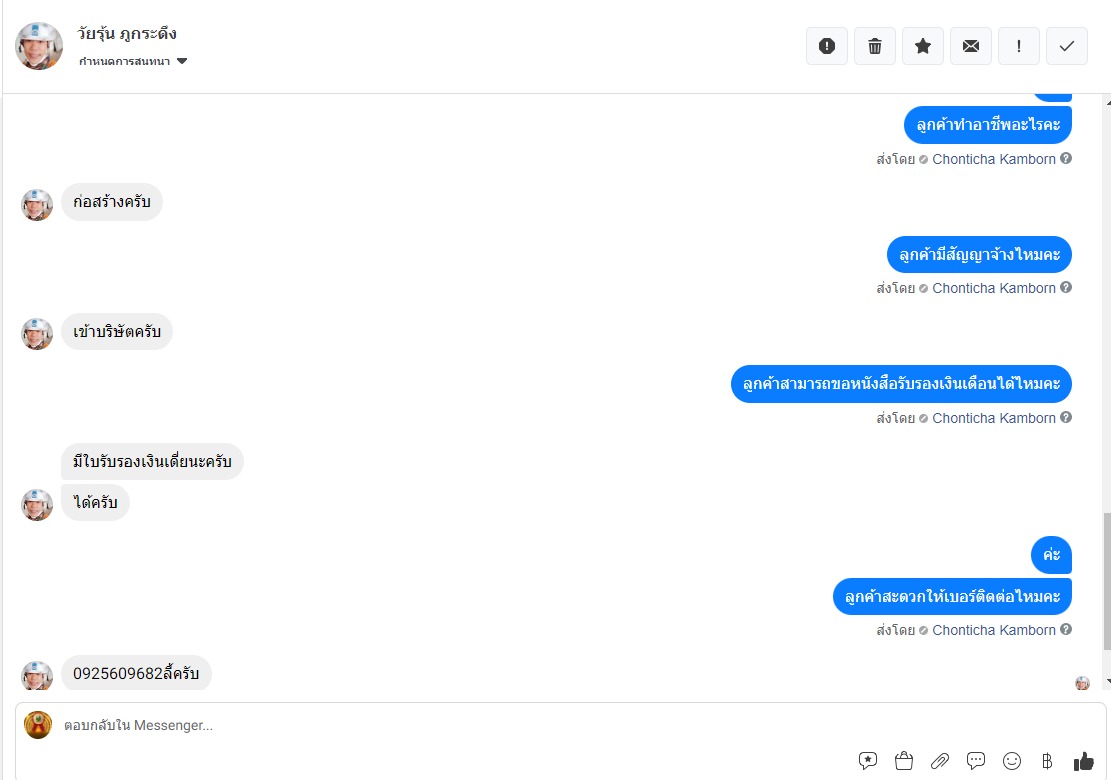Click the help icon beside first Chonticha Kamborn
The width and height of the screenshot is (1111, 780).
1066,159
